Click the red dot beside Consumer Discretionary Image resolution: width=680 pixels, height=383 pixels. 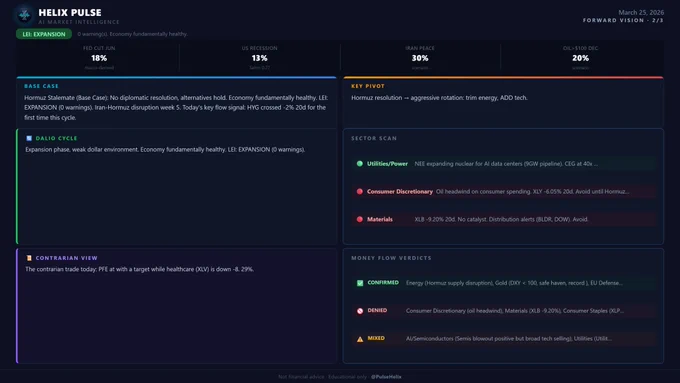tap(360, 191)
